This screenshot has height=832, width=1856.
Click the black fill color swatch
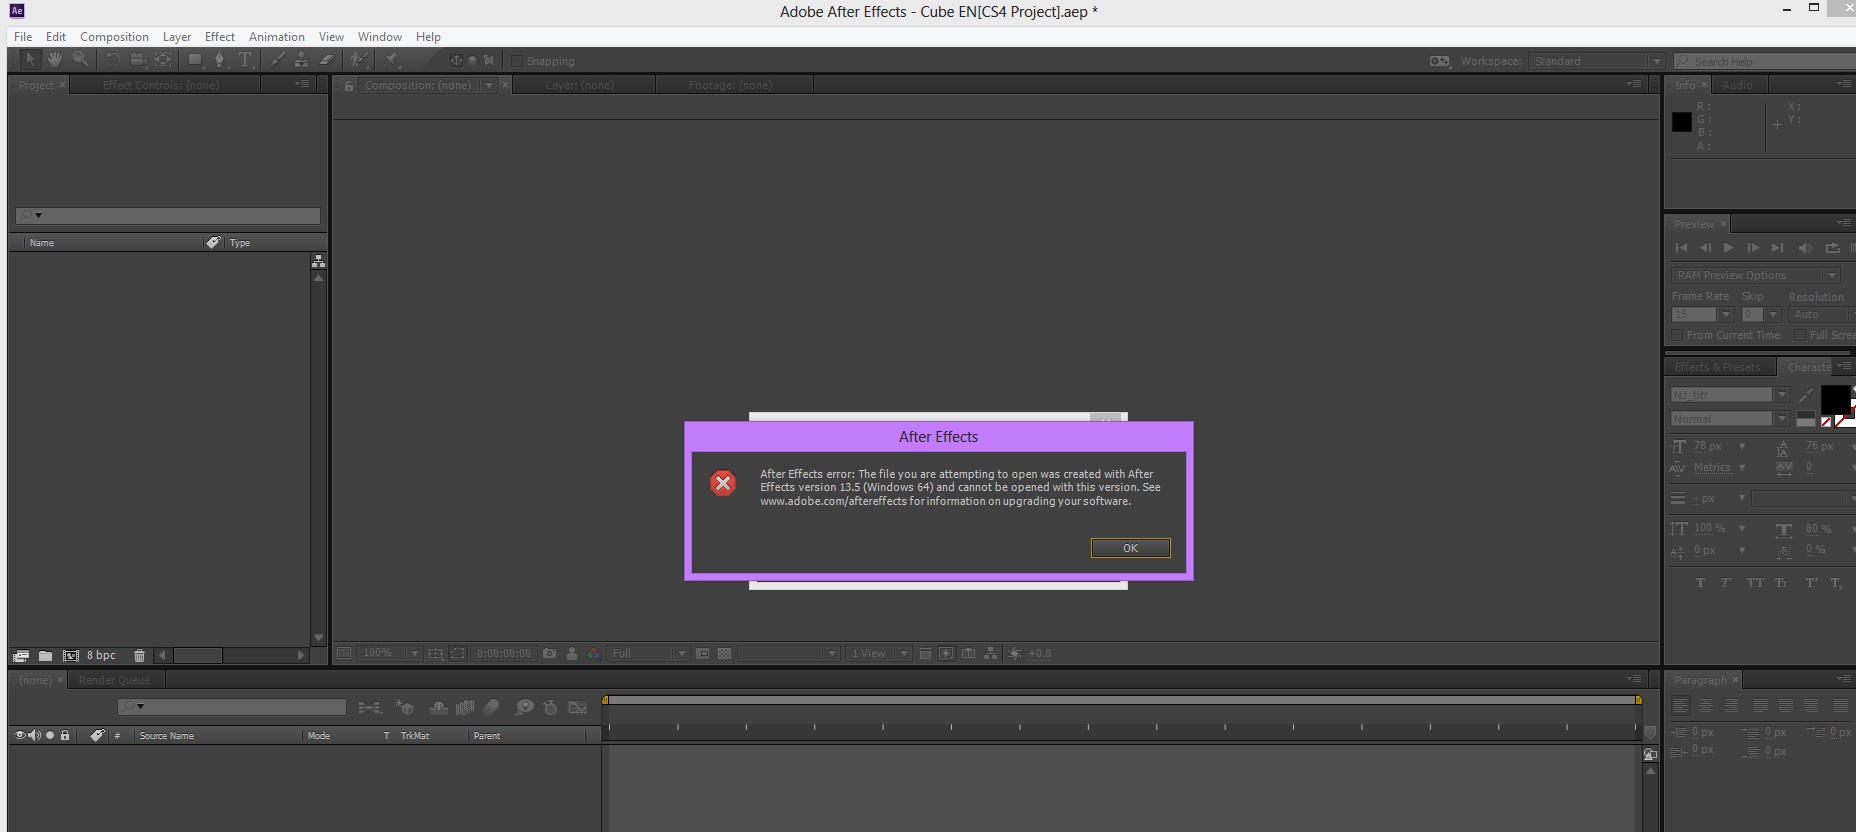1834,399
